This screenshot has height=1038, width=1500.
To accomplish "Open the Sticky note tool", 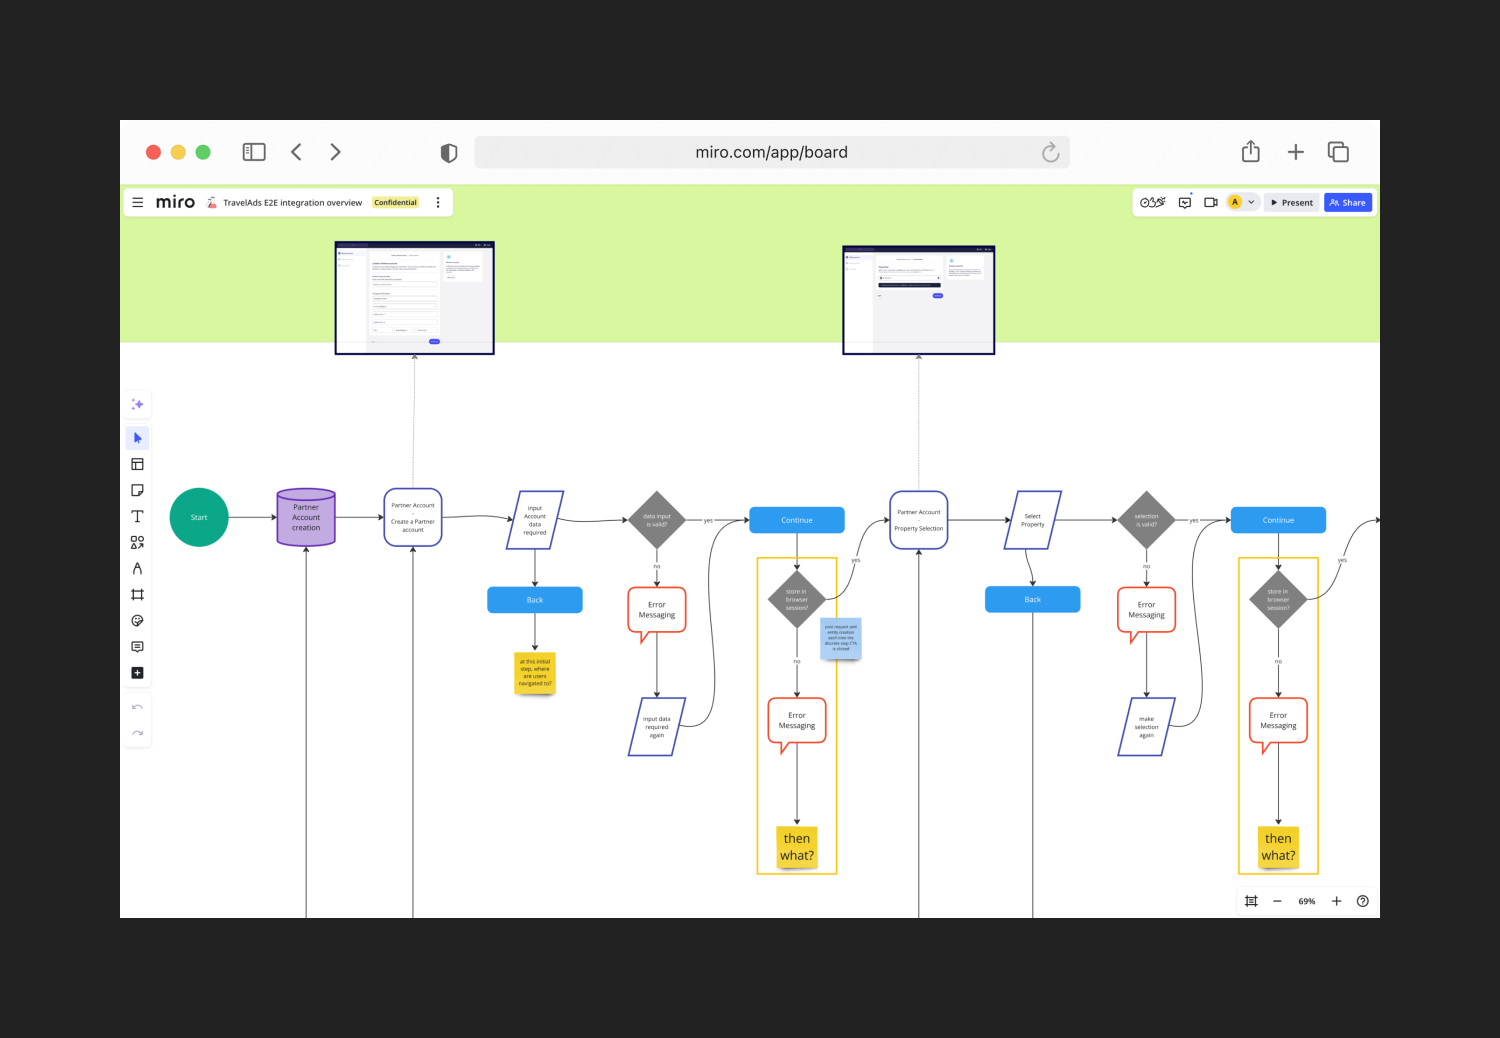I will pos(137,490).
